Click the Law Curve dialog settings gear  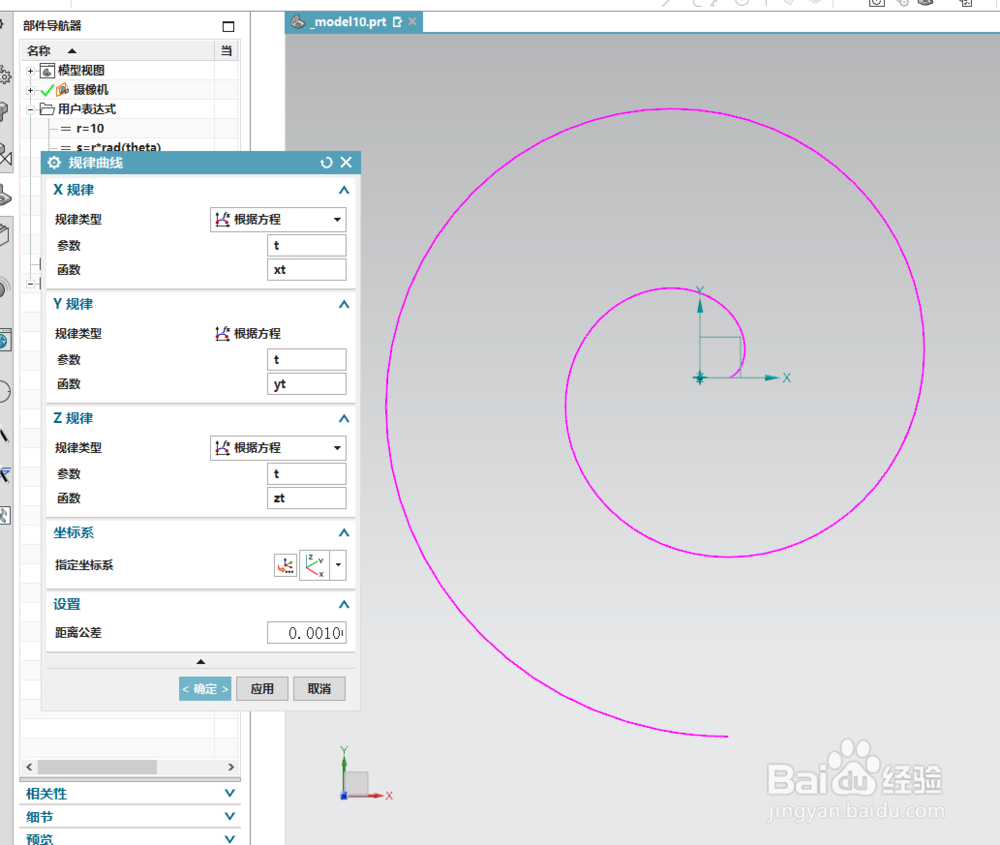pyautogui.click(x=54, y=163)
